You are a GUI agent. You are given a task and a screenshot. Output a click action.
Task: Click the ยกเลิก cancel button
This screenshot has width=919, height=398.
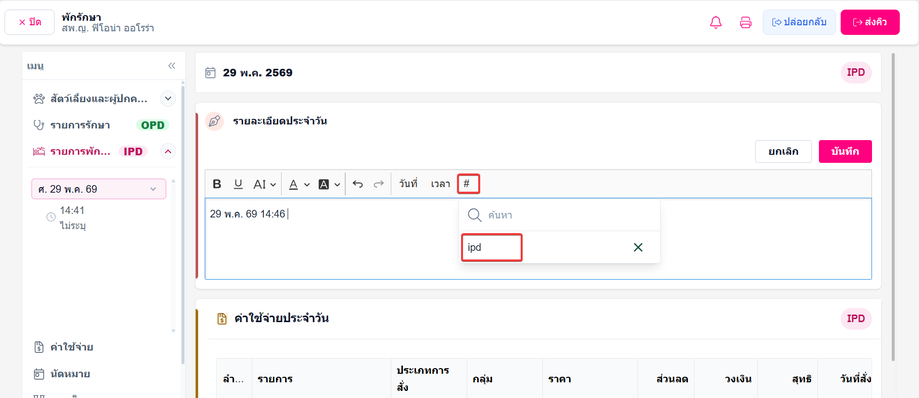(x=783, y=151)
